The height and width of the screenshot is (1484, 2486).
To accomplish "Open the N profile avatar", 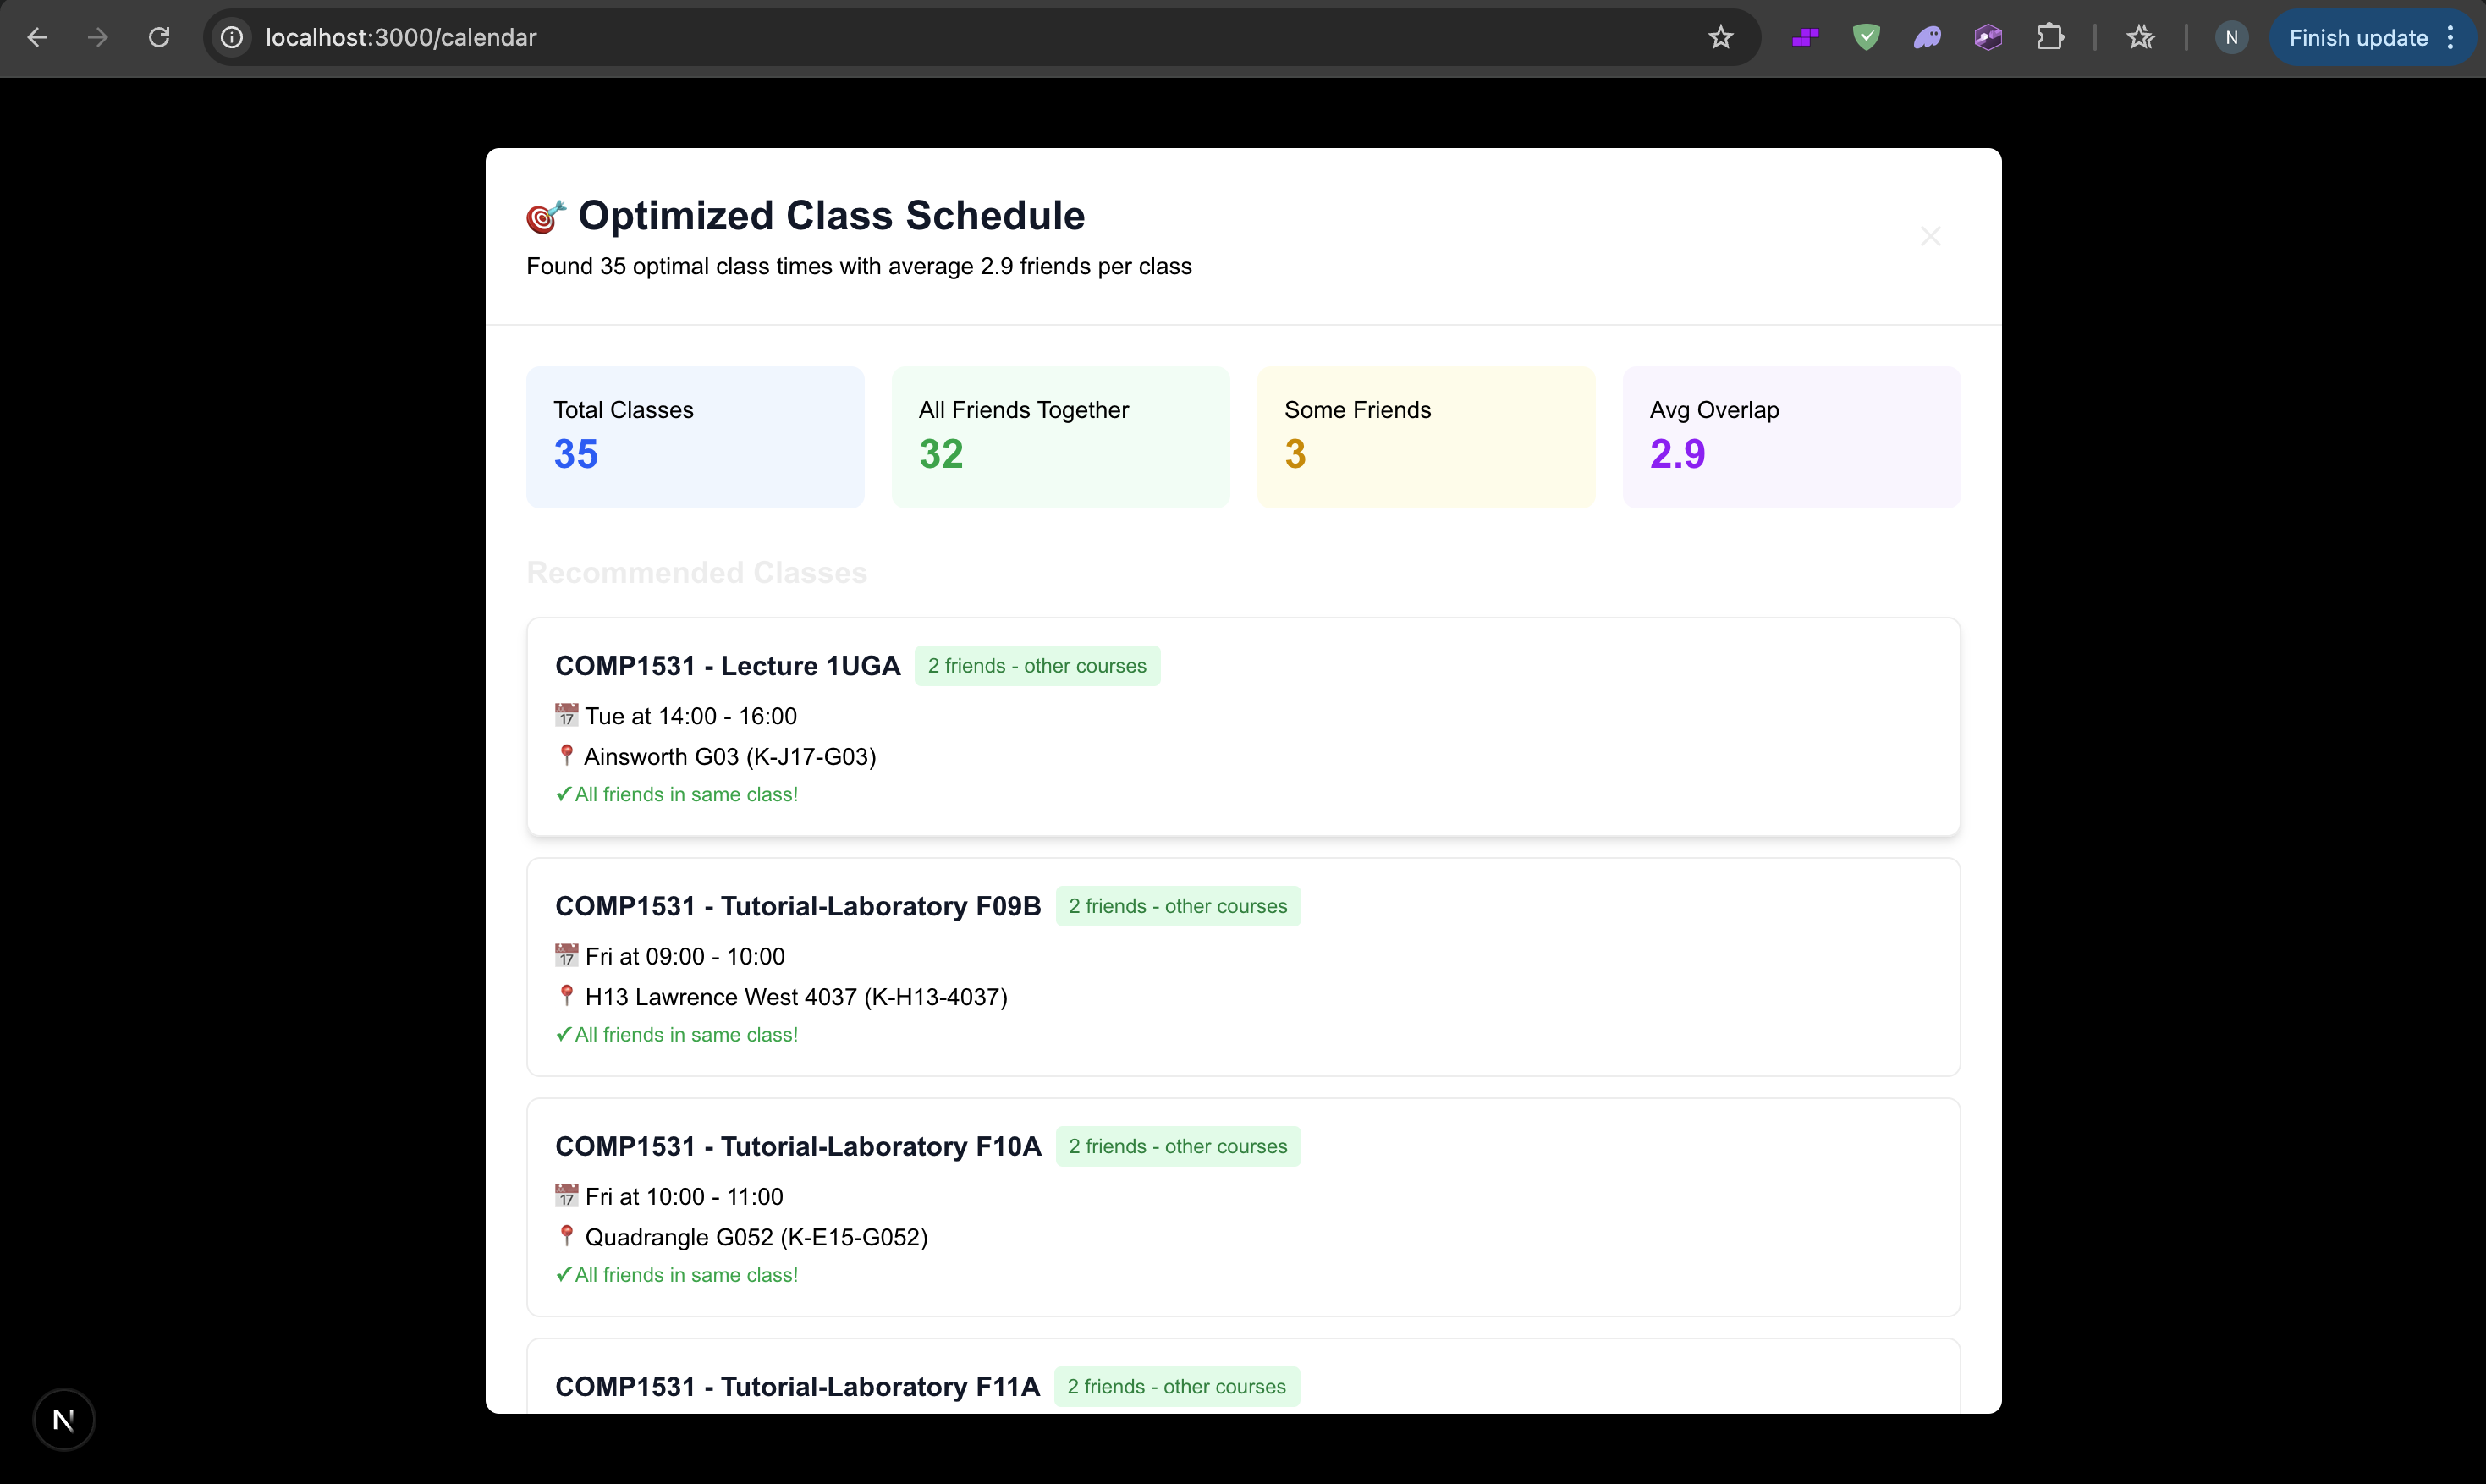I will pyautogui.click(x=2231, y=38).
